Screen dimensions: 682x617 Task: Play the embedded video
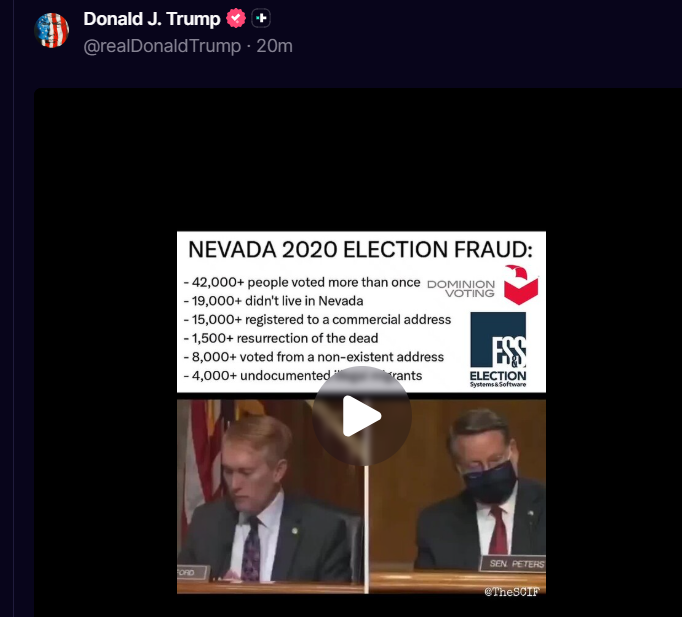pos(362,416)
